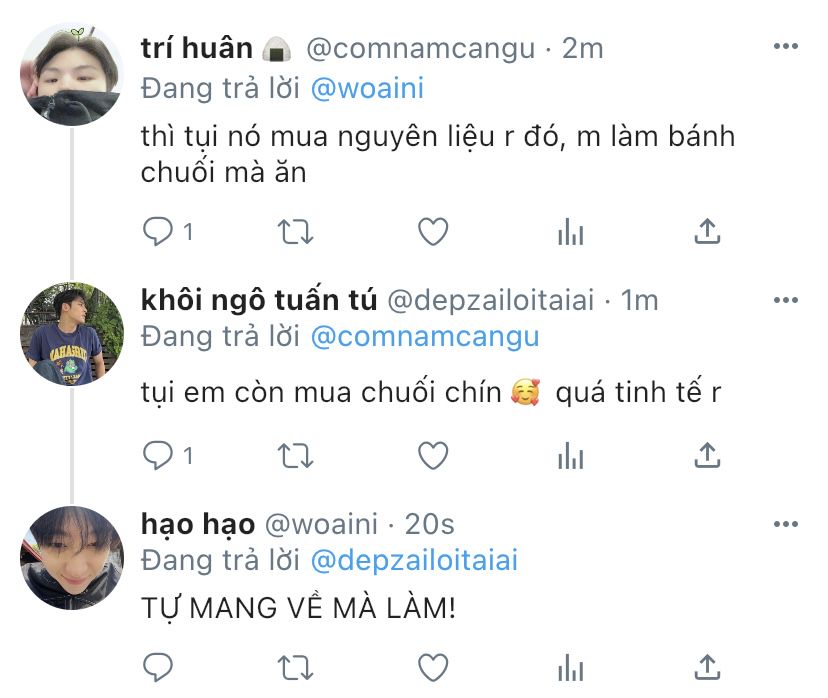
Task: View analytics for trí huân's tweet
Action: [x=570, y=232]
